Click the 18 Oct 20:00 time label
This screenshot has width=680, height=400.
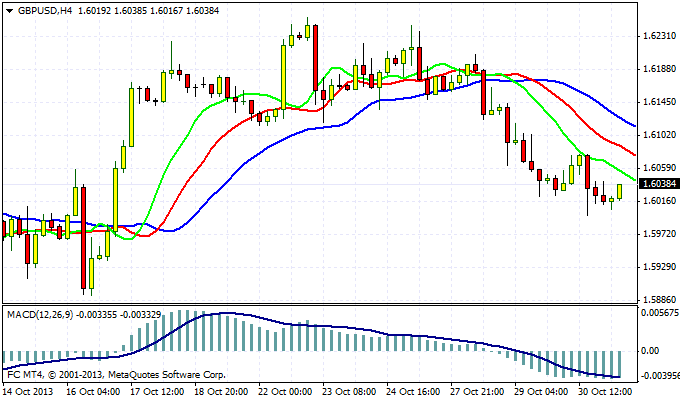pyautogui.click(x=221, y=392)
